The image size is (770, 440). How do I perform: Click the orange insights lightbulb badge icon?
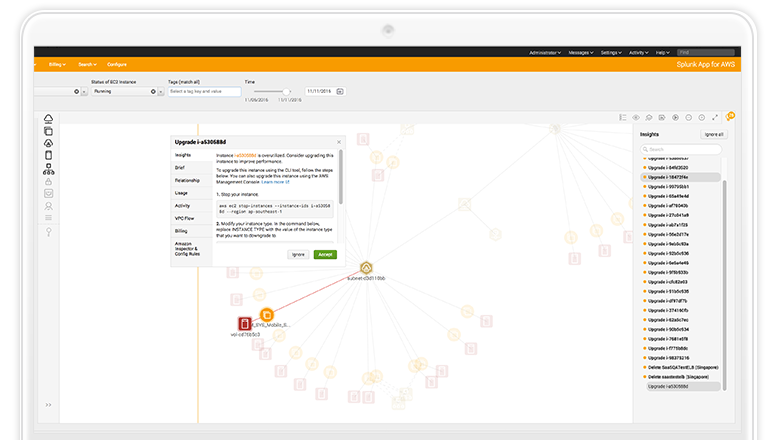(x=730, y=116)
